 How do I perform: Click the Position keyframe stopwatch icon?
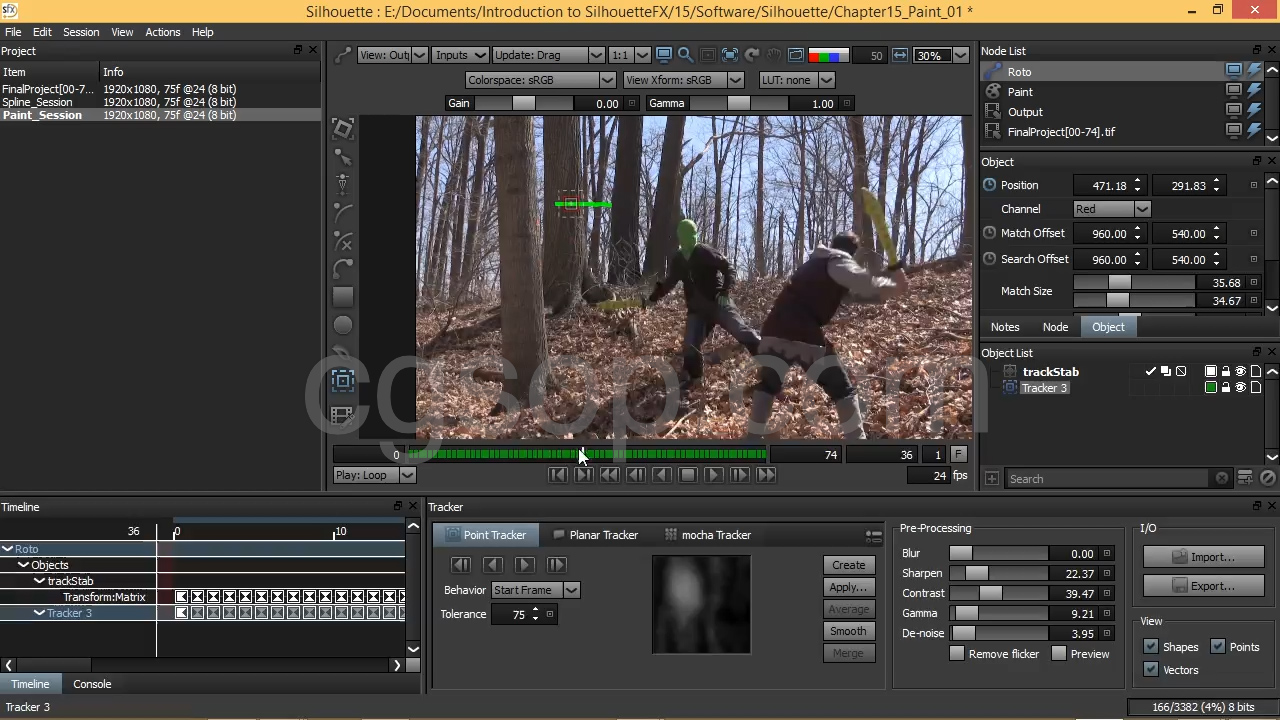(990, 185)
